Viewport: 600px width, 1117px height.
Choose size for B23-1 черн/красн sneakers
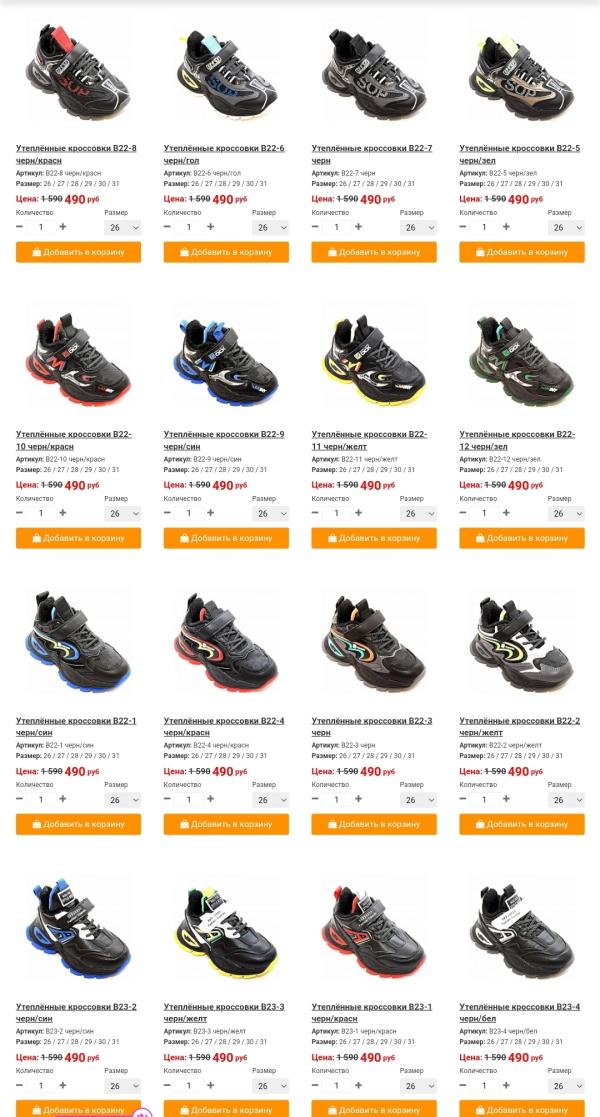(418, 1086)
